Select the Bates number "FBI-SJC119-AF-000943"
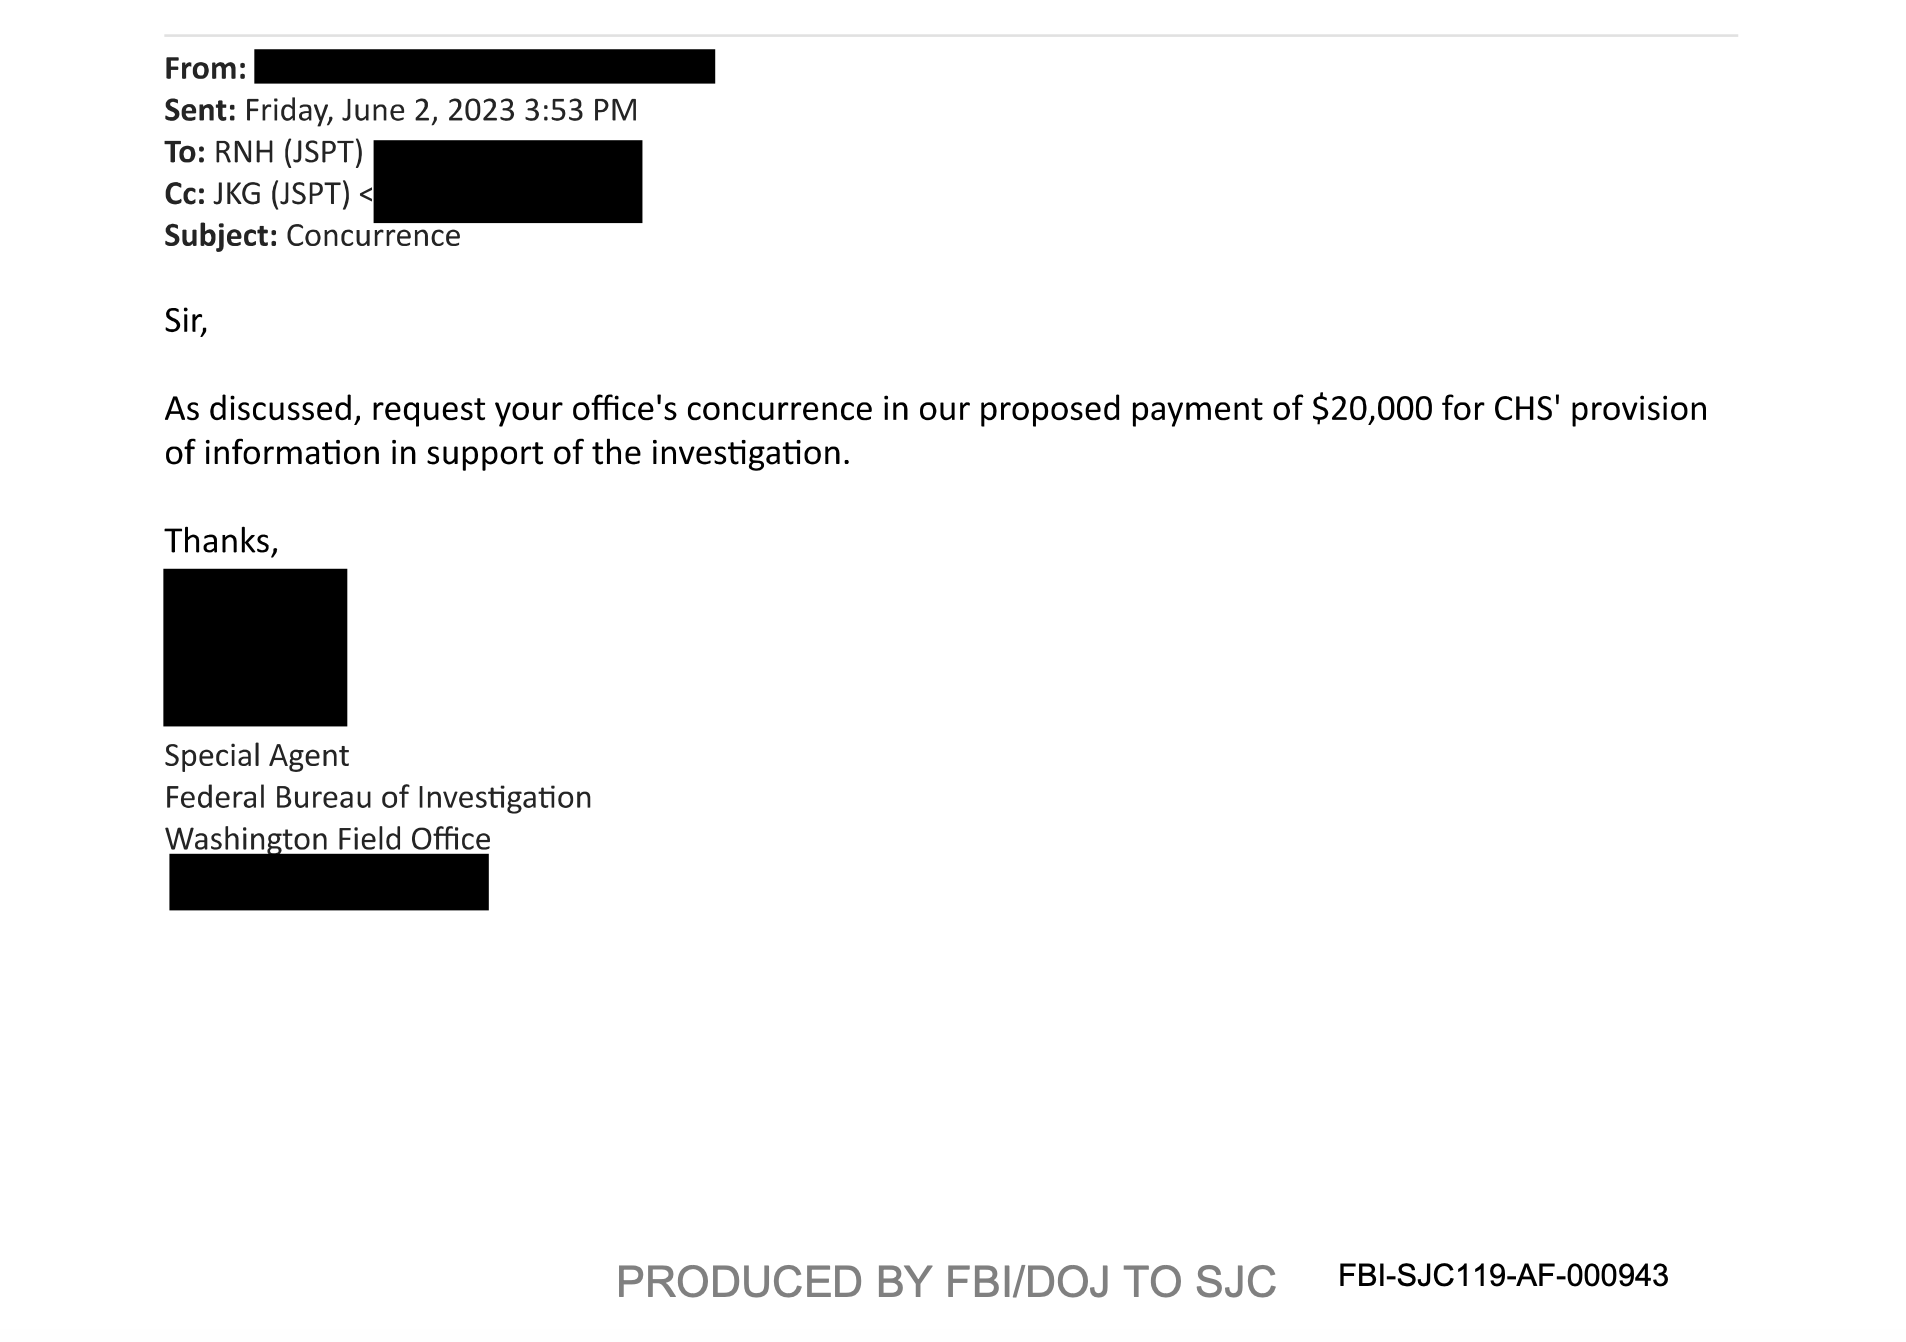The image size is (1906, 1342). coord(1503,1276)
